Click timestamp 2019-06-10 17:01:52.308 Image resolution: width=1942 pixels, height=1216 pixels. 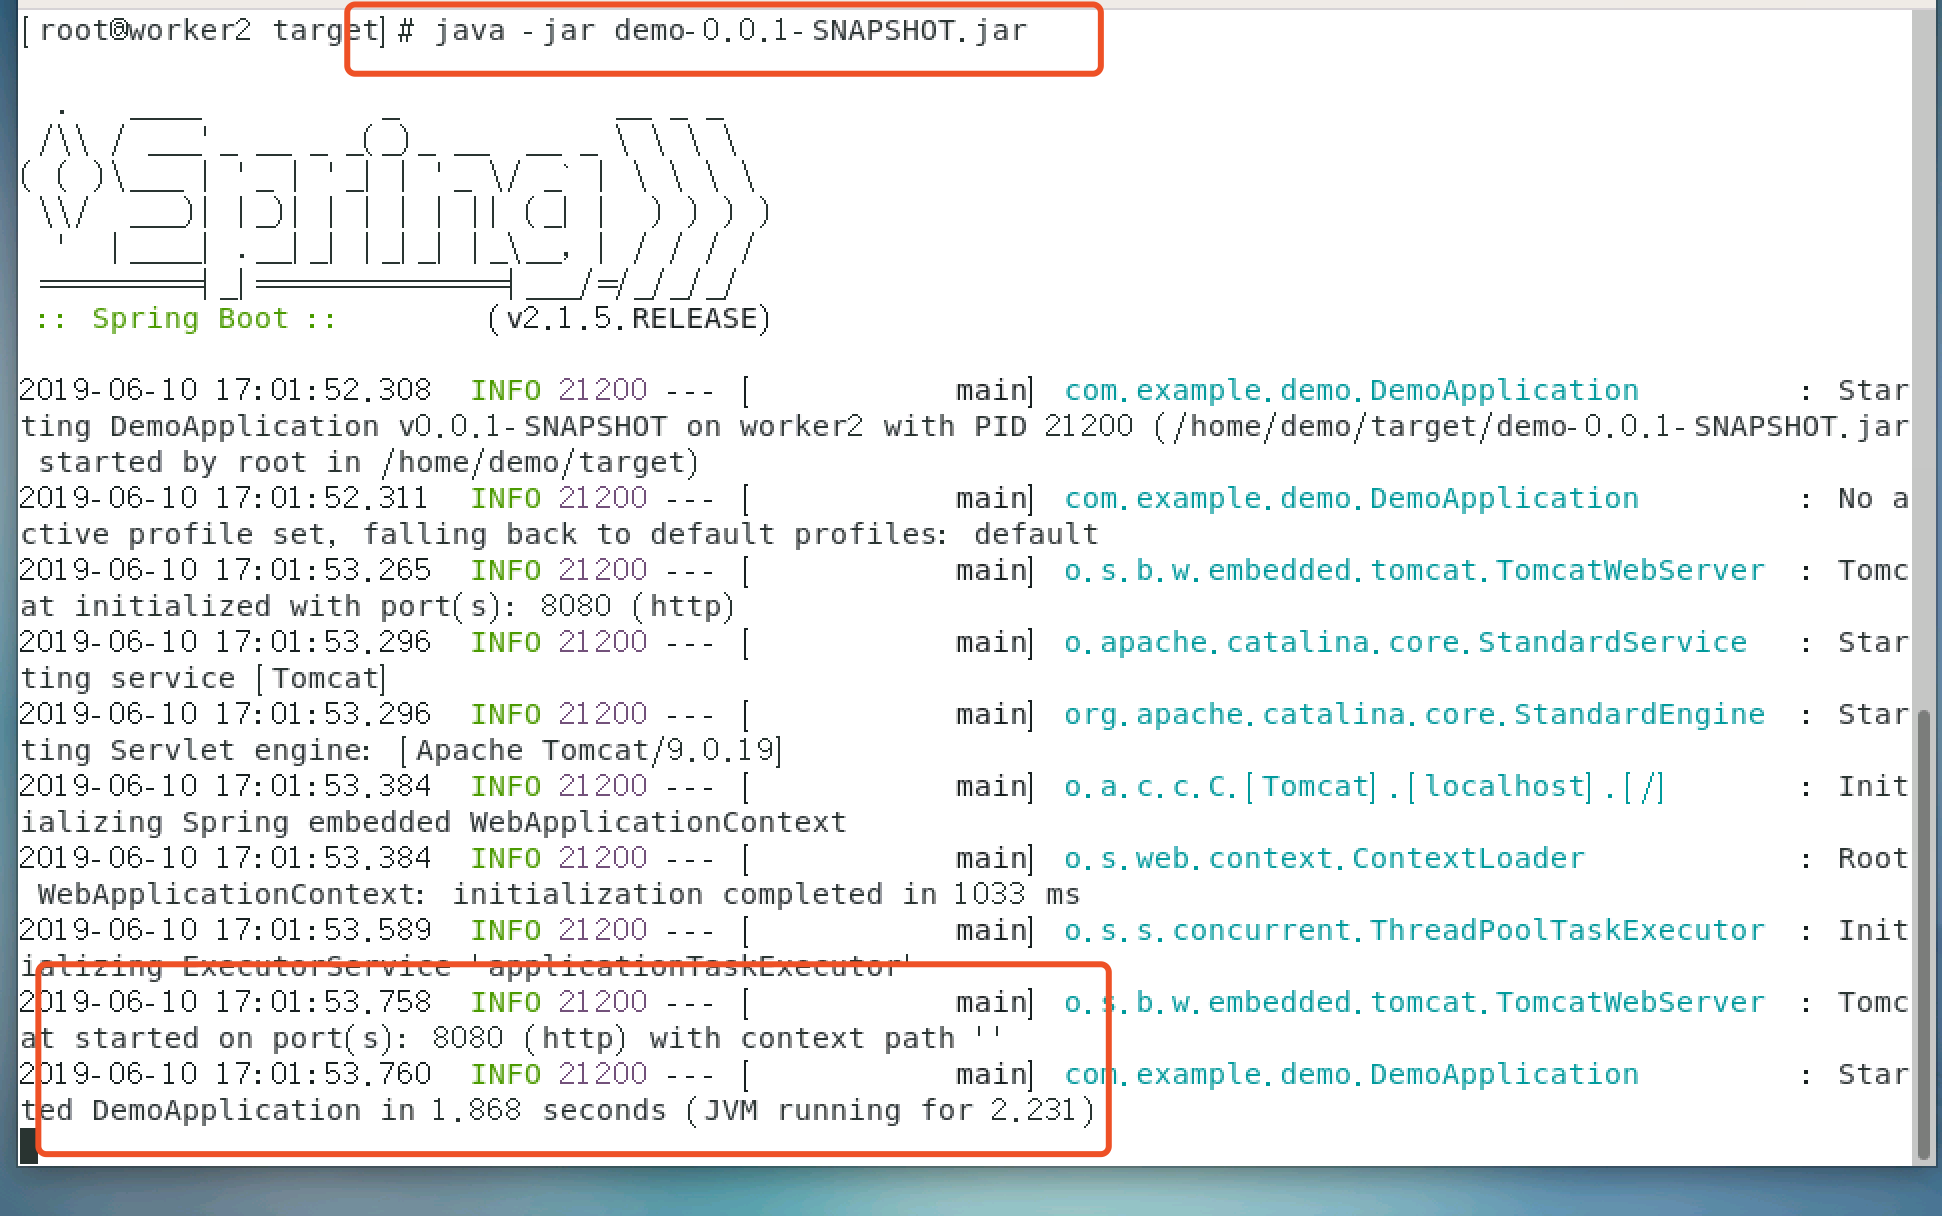click(x=226, y=390)
